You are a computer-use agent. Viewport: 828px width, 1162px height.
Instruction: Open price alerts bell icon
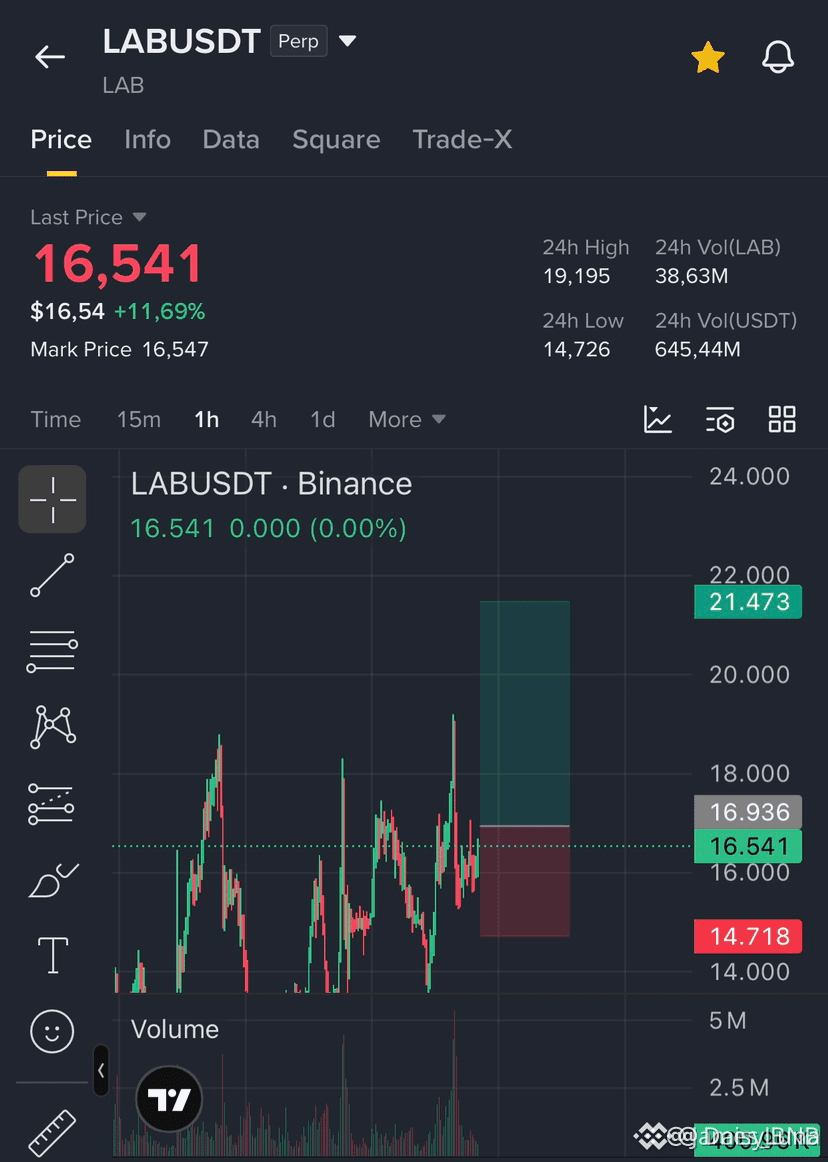(778, 57)
